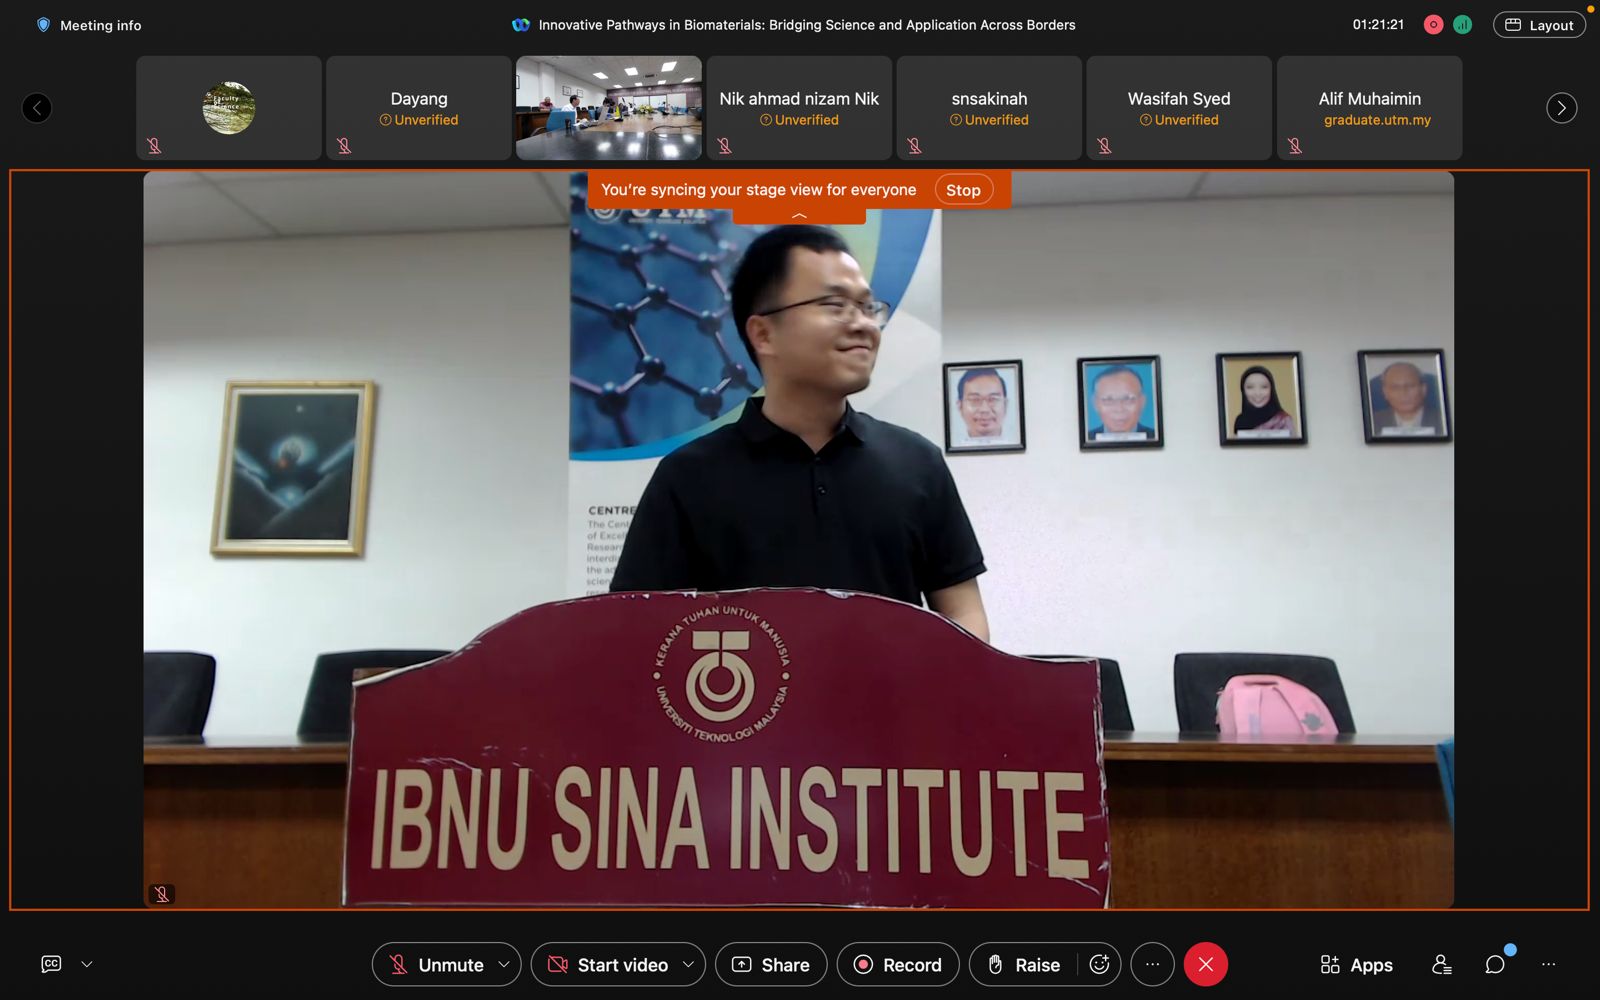This screenshot has height=1000, width=1600.
Task: Open reactions emoji picker
Action: [1099, 965]
